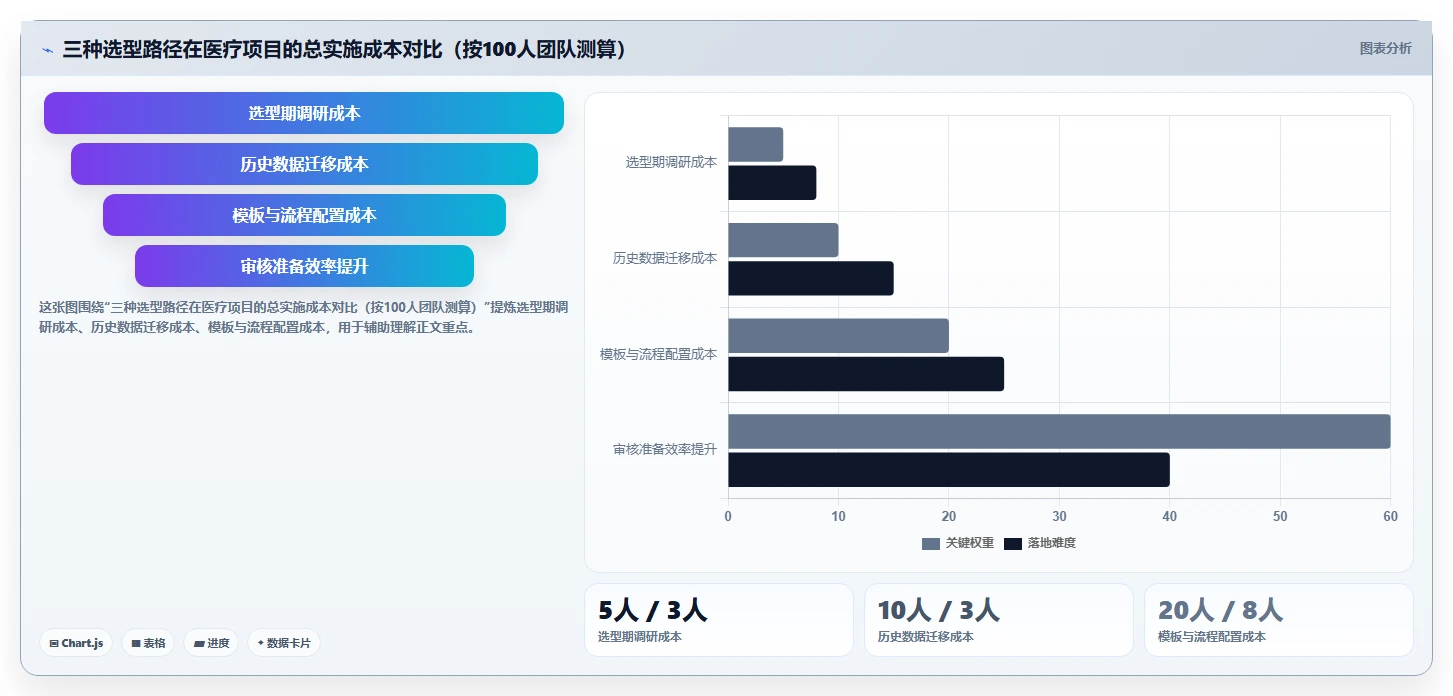Click the x-axis tick value 60
Viewport: 1453px width, 696px height.
coord(1390,516)
